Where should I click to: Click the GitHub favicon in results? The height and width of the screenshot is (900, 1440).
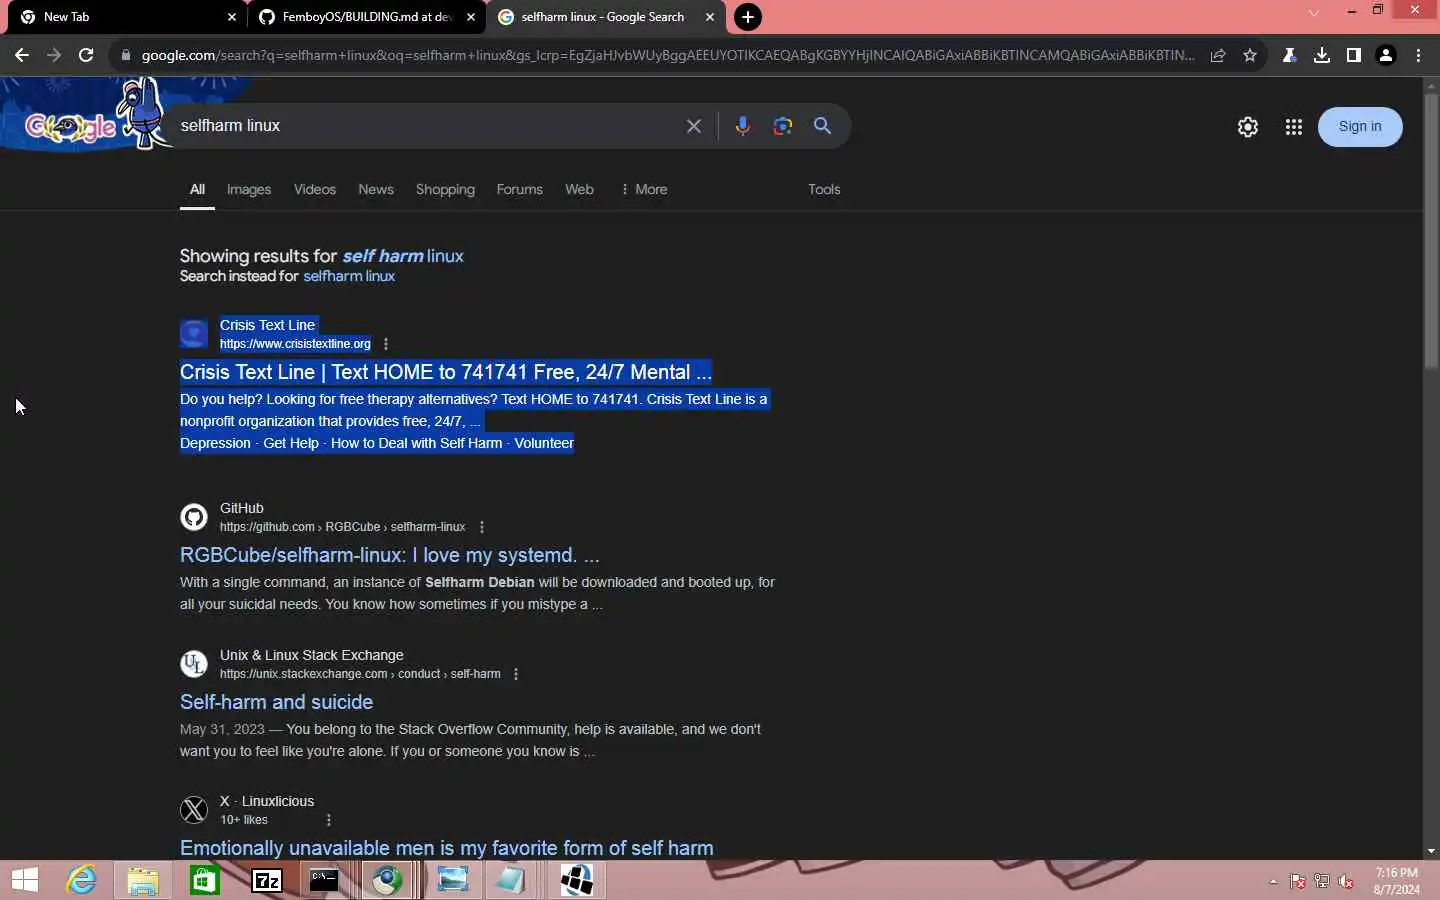click(194, 517)
